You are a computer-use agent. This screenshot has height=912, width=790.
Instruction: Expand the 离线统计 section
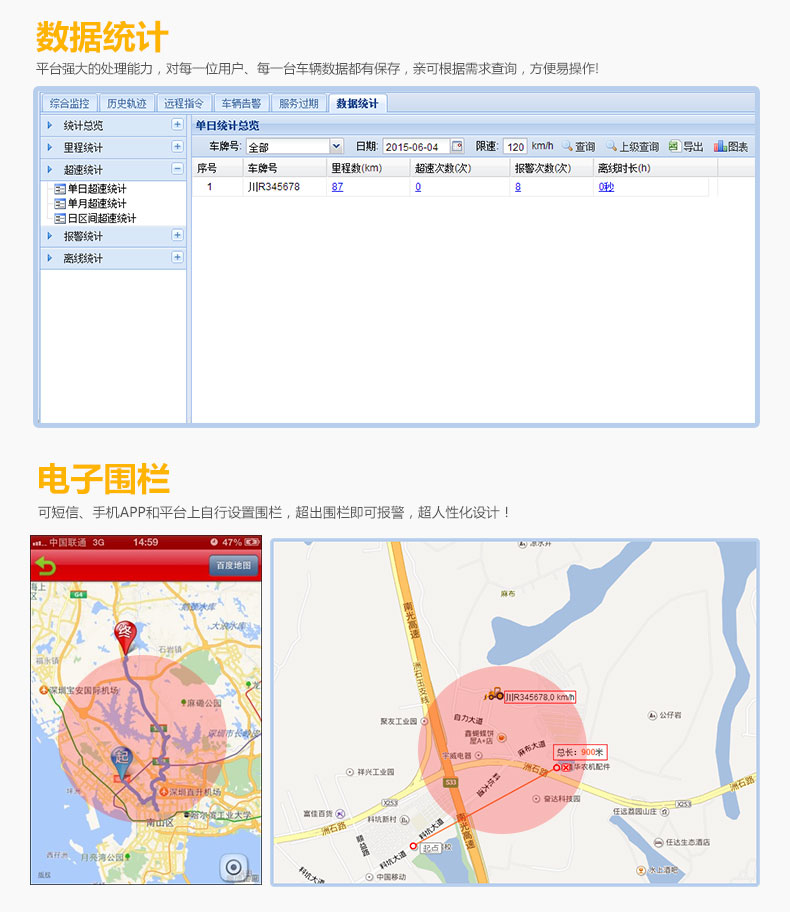pyautogui.click(x=177, y=257)
